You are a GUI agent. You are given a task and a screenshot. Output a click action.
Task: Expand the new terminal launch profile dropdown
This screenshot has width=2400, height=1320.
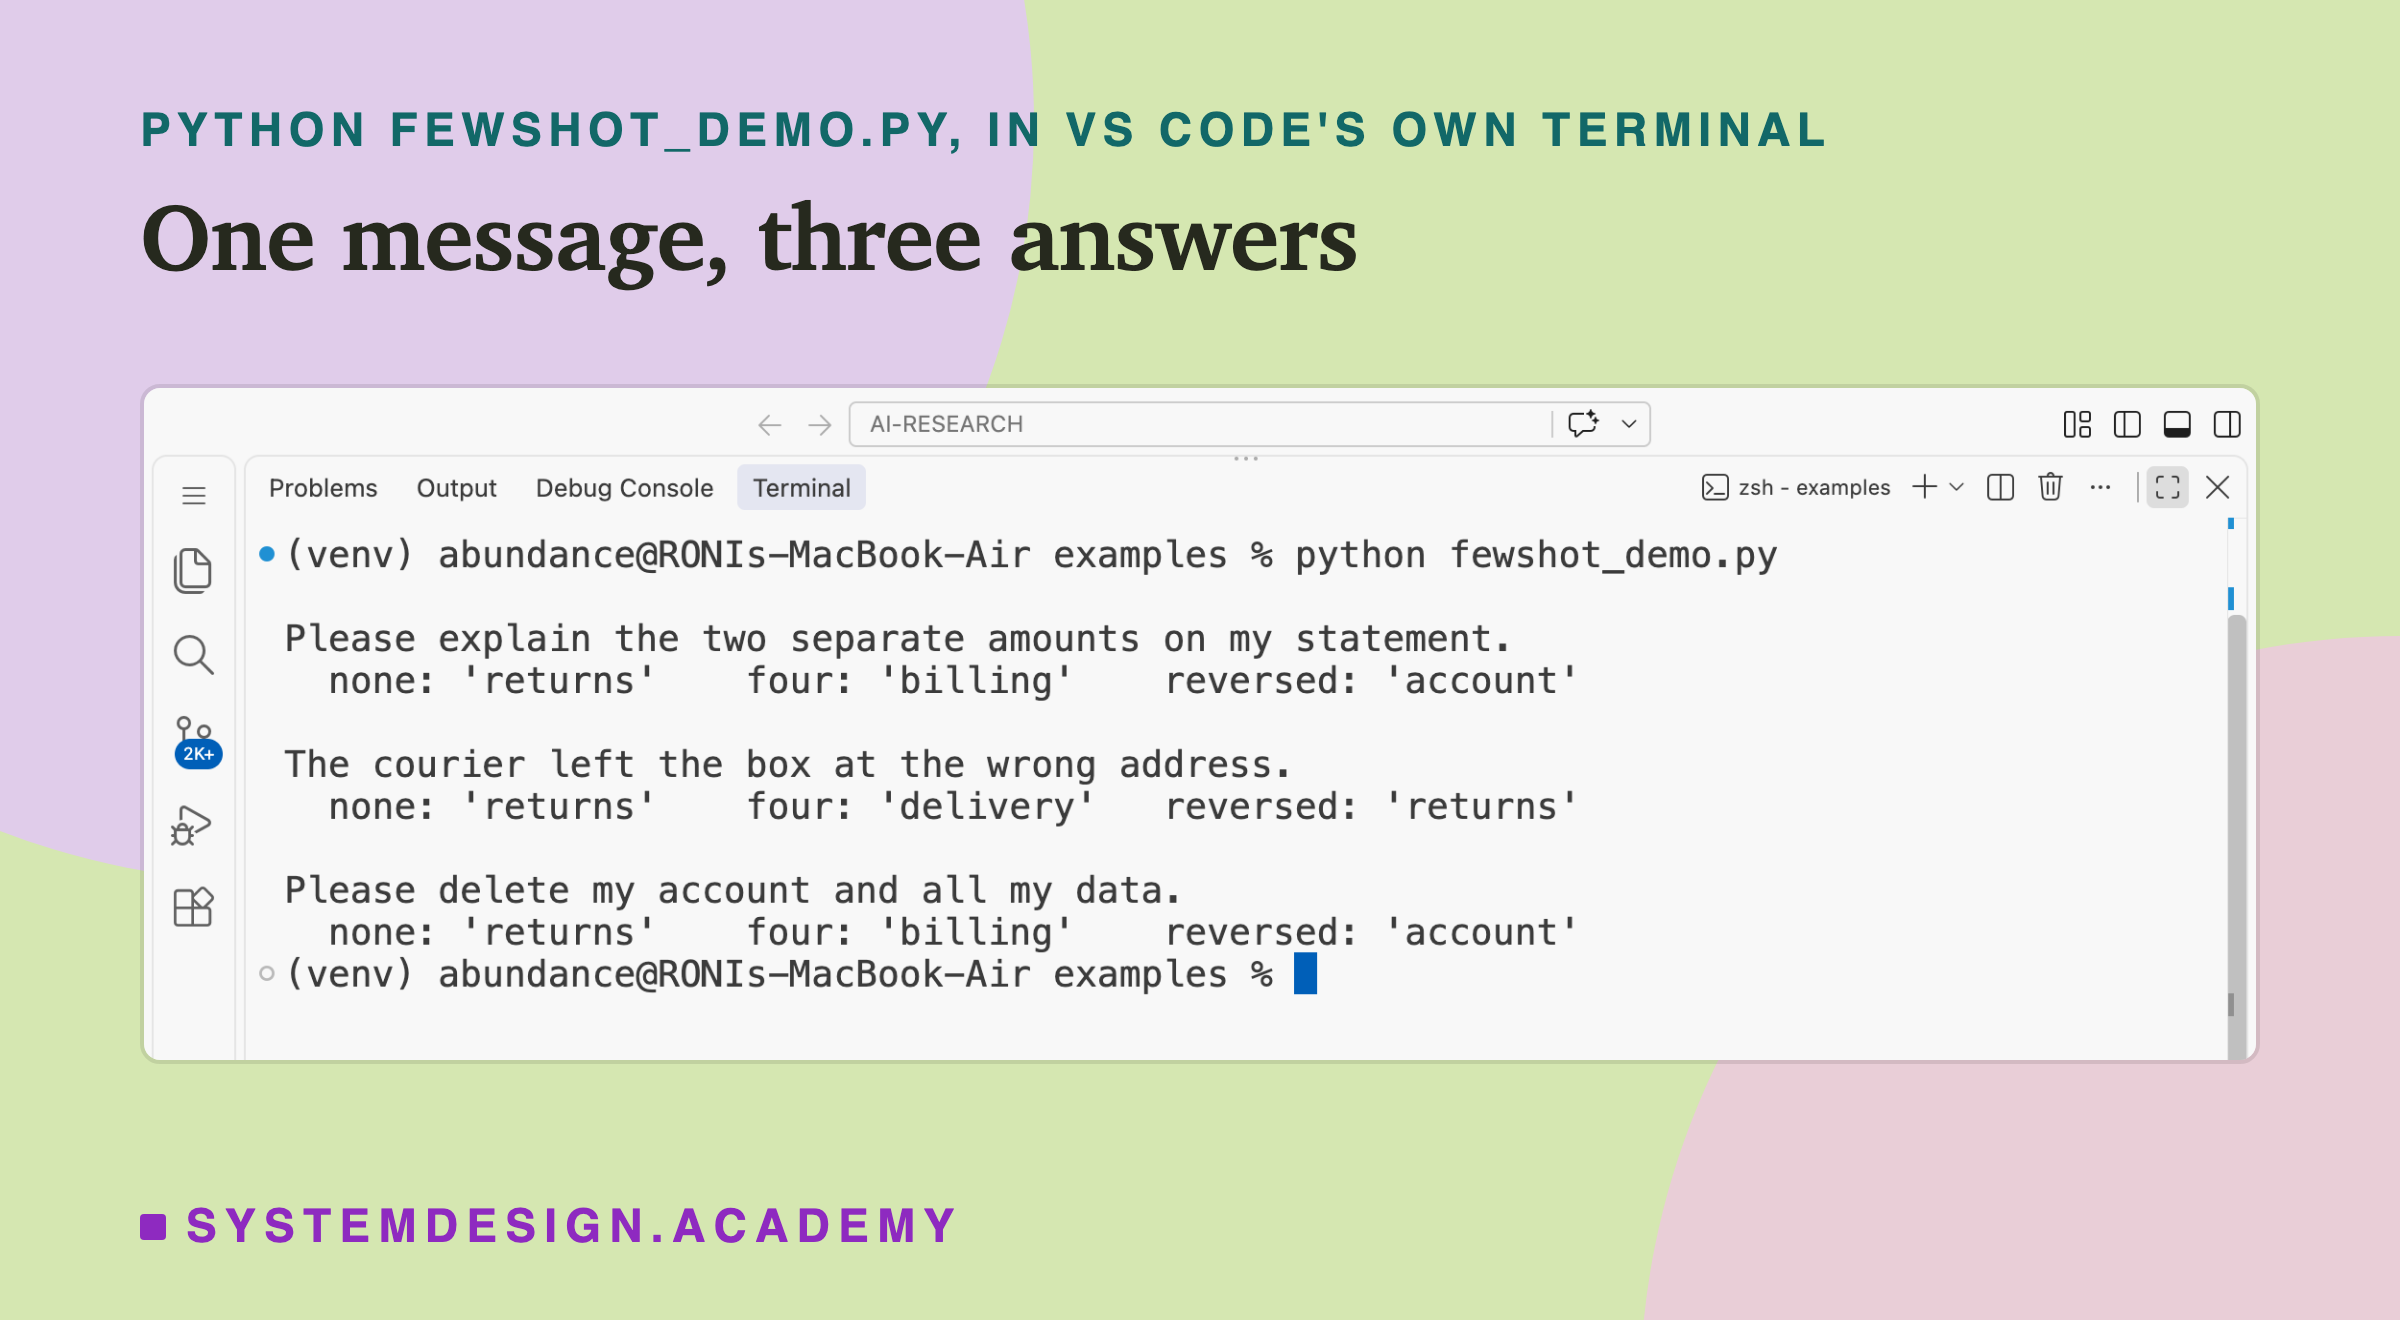1957,487
